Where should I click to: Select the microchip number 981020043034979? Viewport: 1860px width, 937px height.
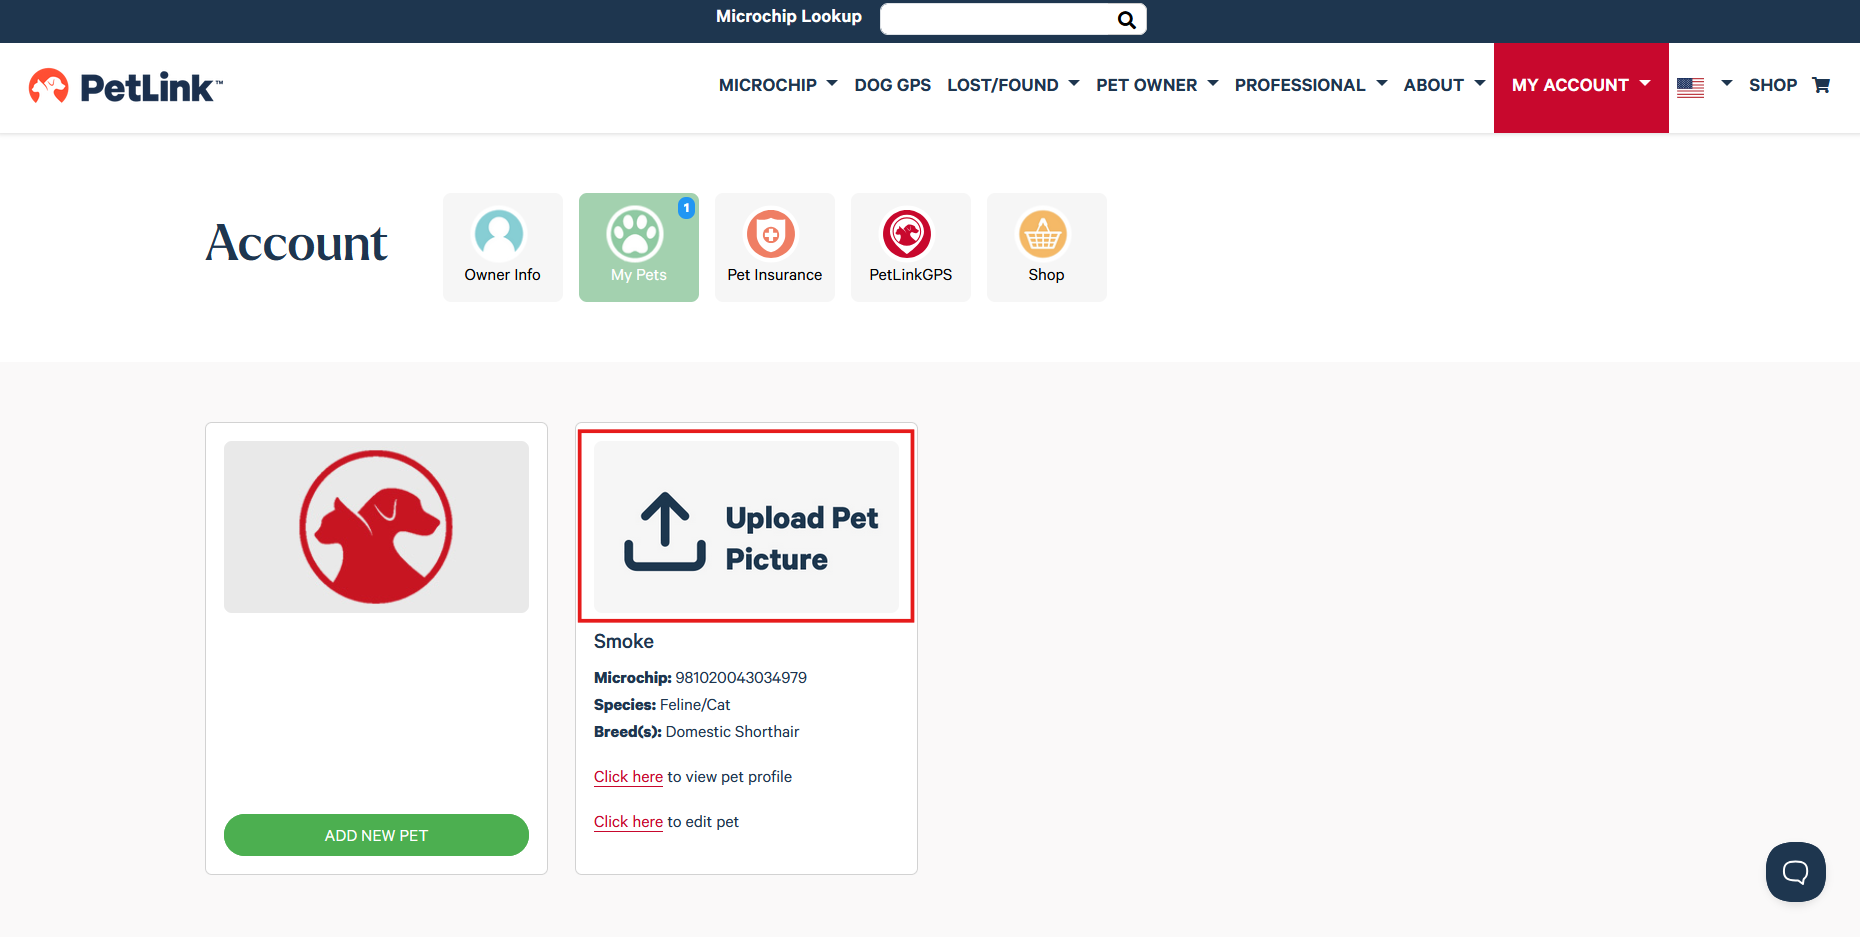pos(741,678)
